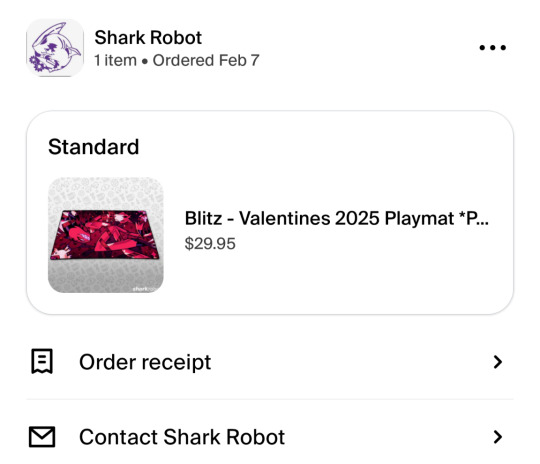Open the Contact Shark Robot row
The height and width of the screenshot is (464, 540).
pyautogui.click(x=270, y=437)
